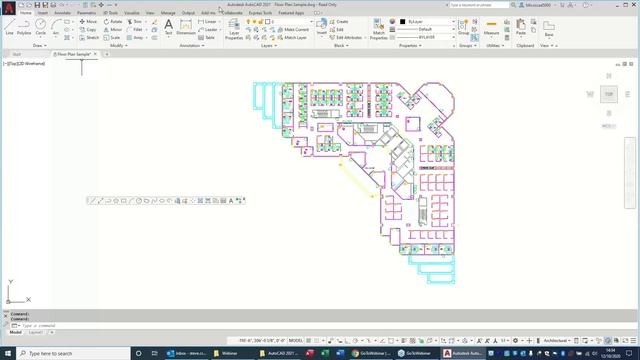This screenshot has width=640, height=360.
Task: Click the Table annotation tool
Action: (x=206, y=37)
